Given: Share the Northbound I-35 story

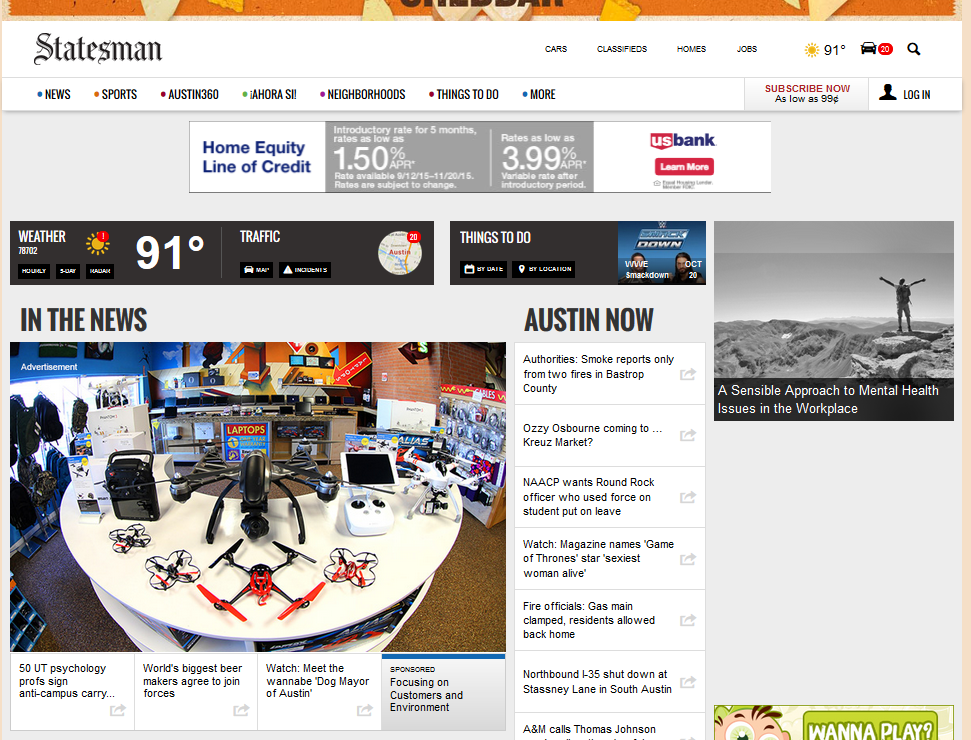Looking at the screenshot, I should [x=688, y=682].
